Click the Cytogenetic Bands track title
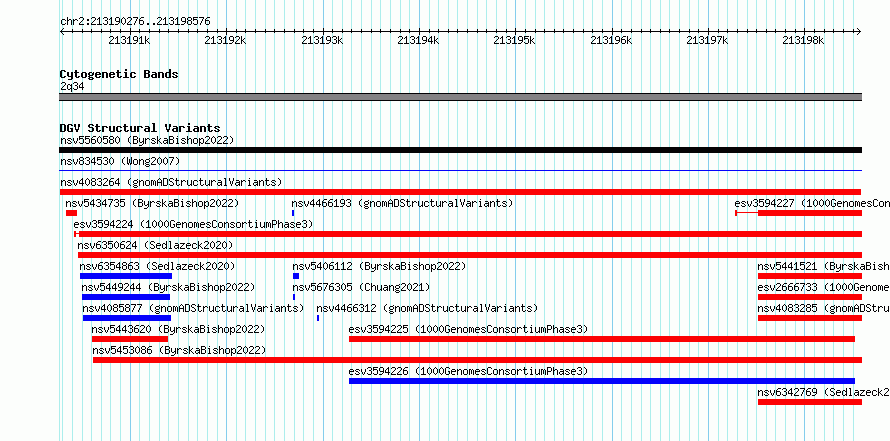 coord(119,74)
